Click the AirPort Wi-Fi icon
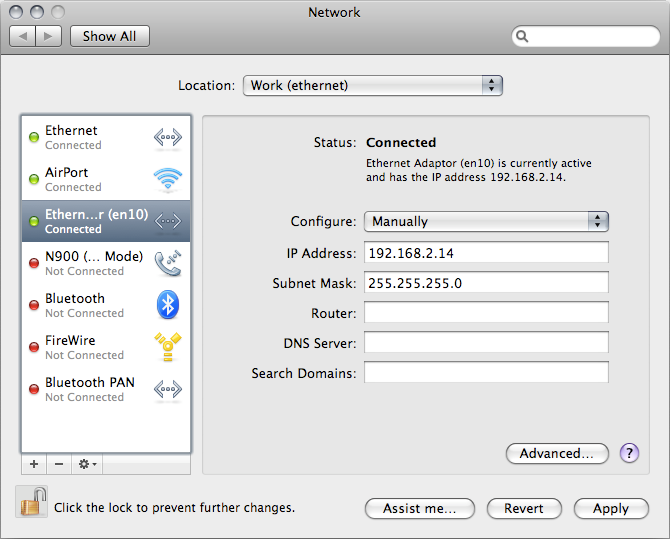Screen dimensions: 670x539 coord(167,179)
